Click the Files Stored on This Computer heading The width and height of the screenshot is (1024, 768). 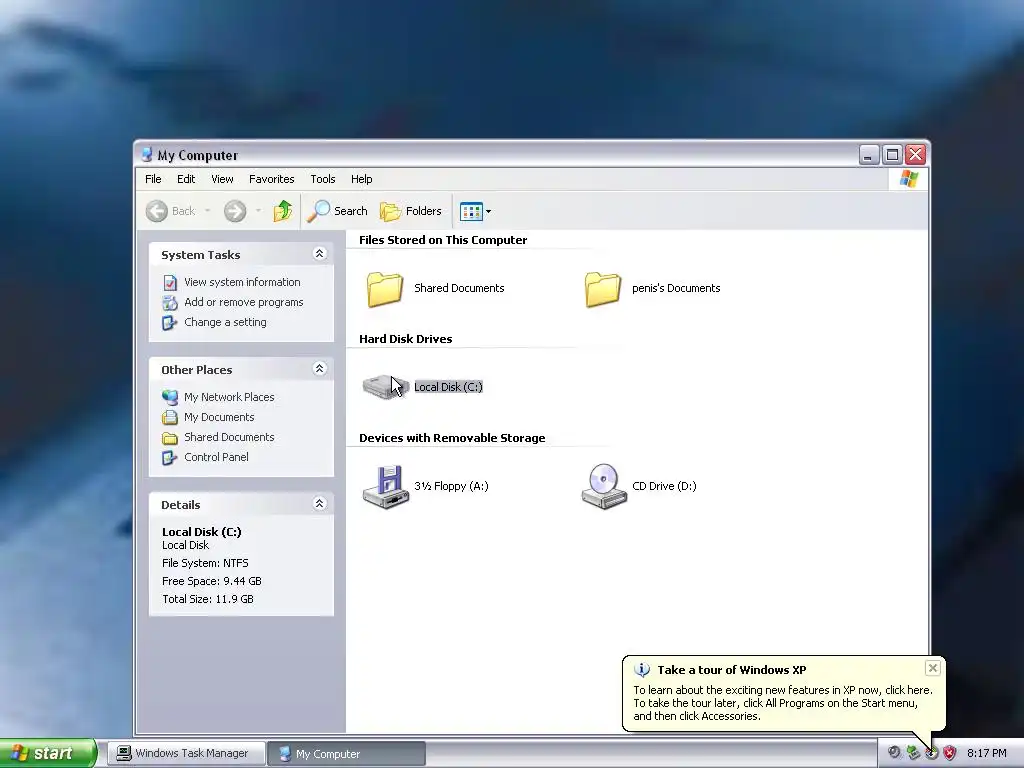[x=443, y=240]
